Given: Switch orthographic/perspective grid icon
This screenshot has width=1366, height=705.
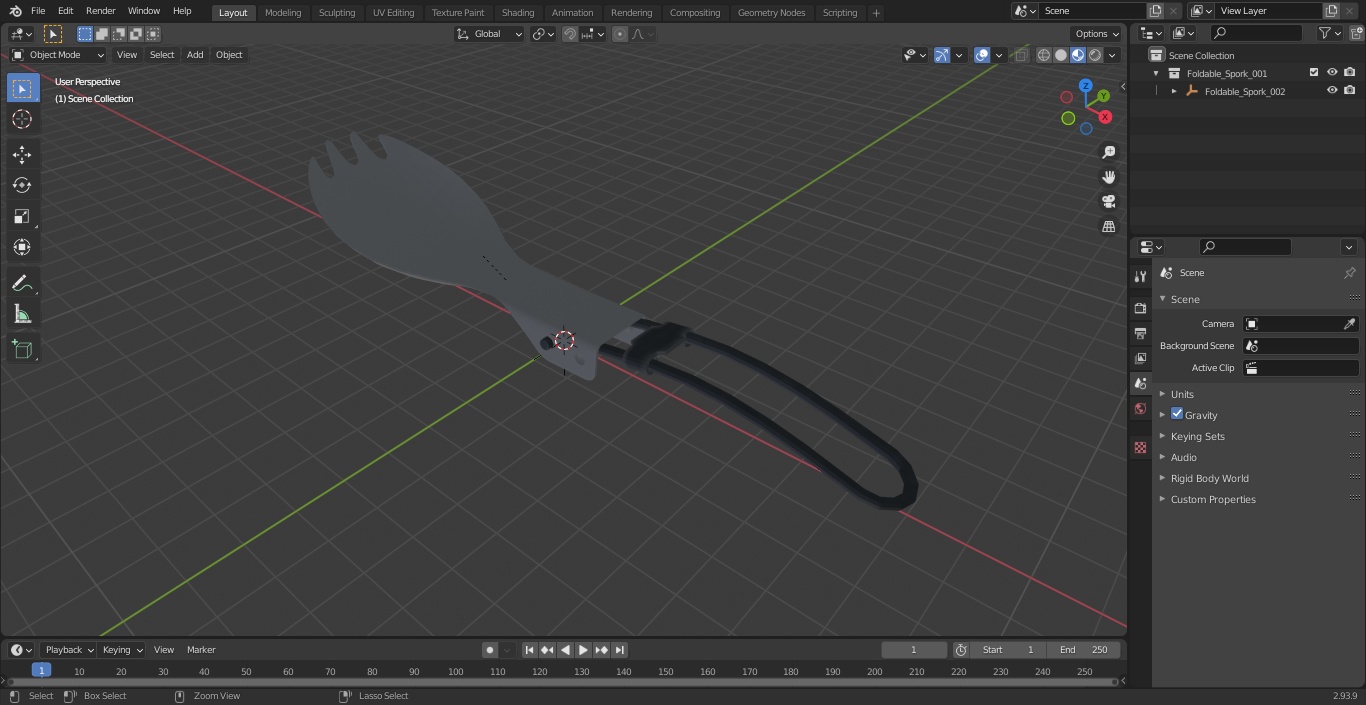Looking at the screenshot, I should (x=1108, y=226).
